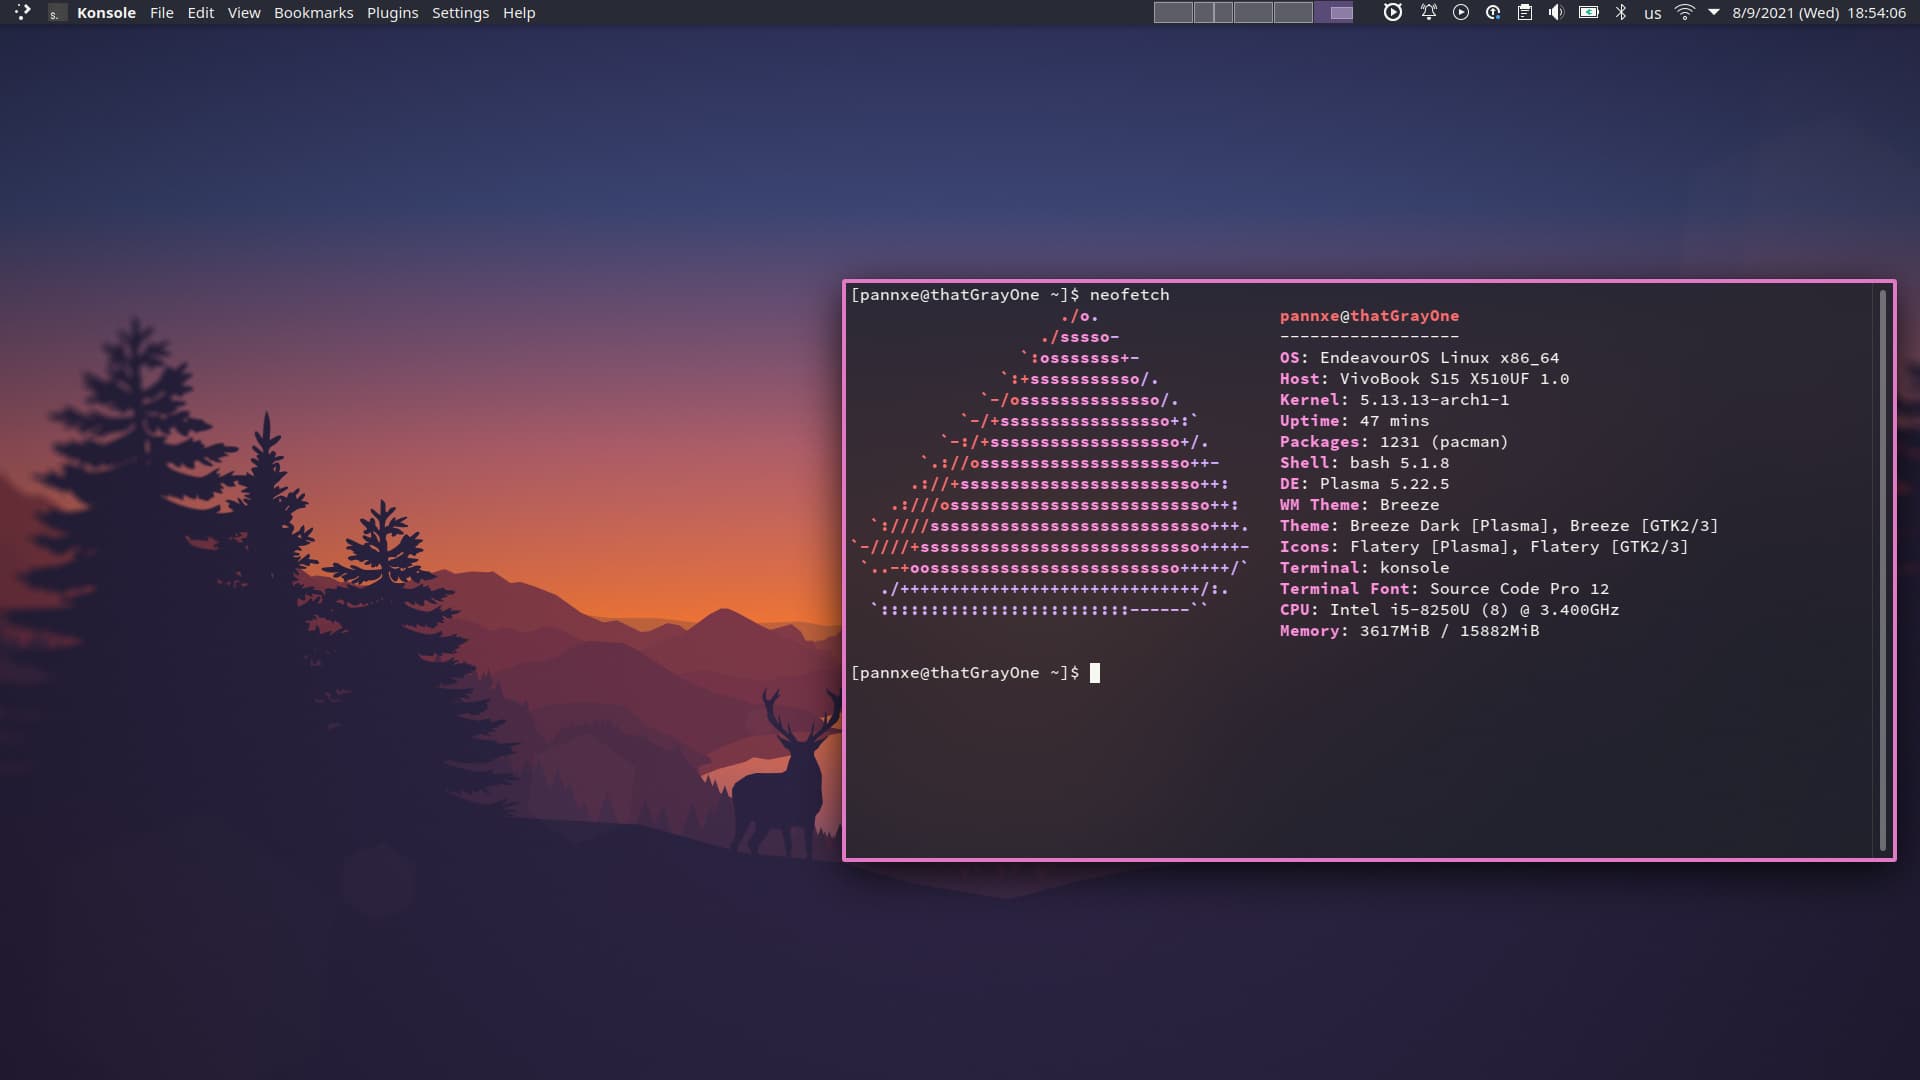
Task: Open the File menu
Action: (x=162, y=13)
